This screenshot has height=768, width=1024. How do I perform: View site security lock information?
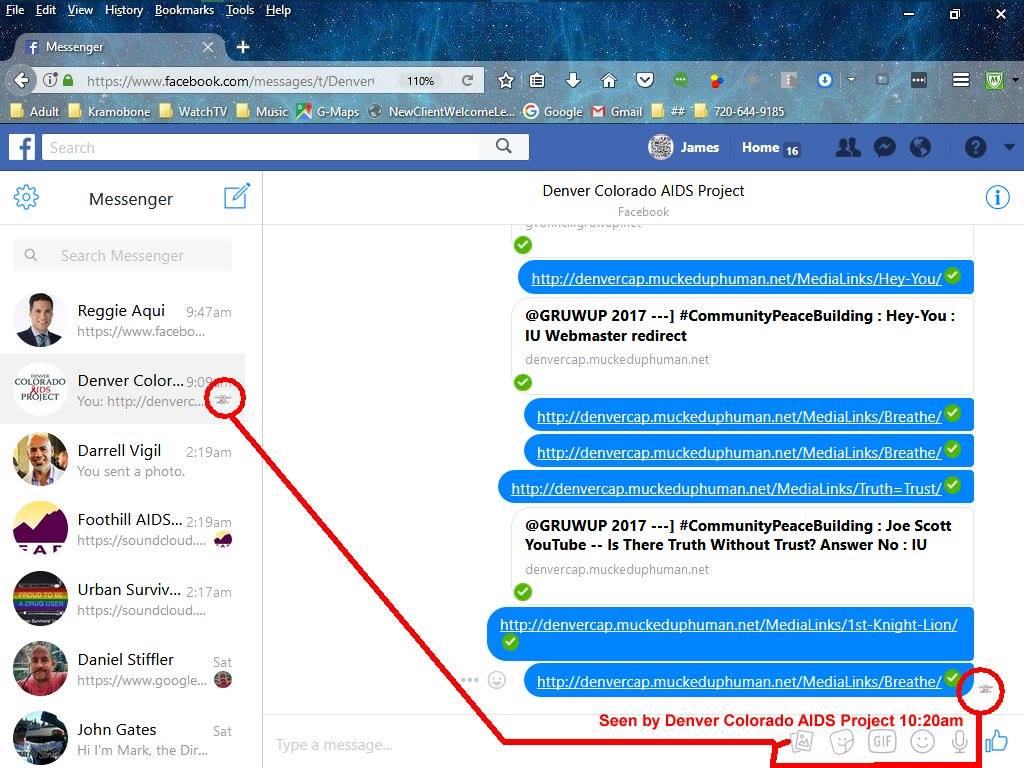[68, 80]
